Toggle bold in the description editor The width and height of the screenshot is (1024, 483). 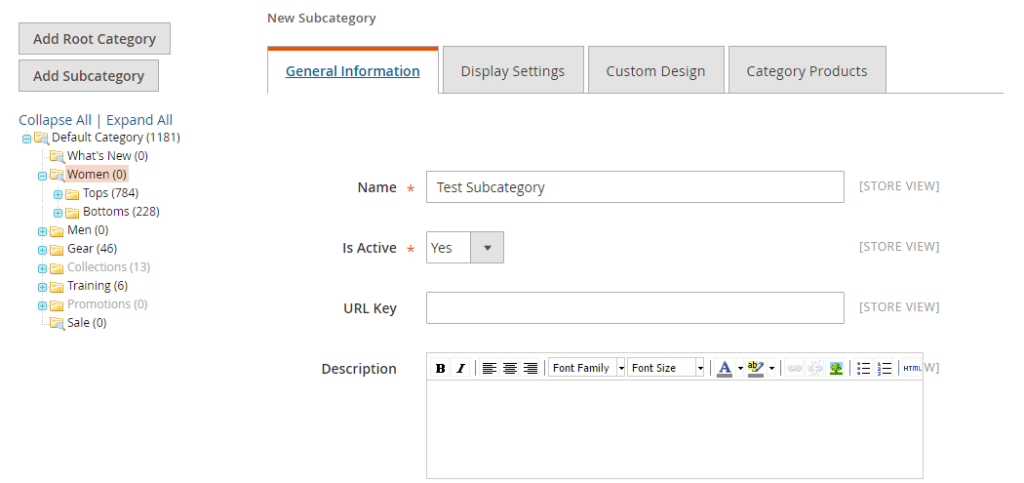pos(440,368)
